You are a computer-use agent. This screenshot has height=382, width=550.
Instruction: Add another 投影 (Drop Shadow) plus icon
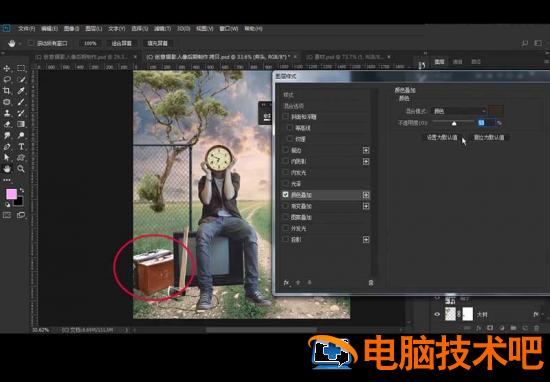tap(366, 240)
